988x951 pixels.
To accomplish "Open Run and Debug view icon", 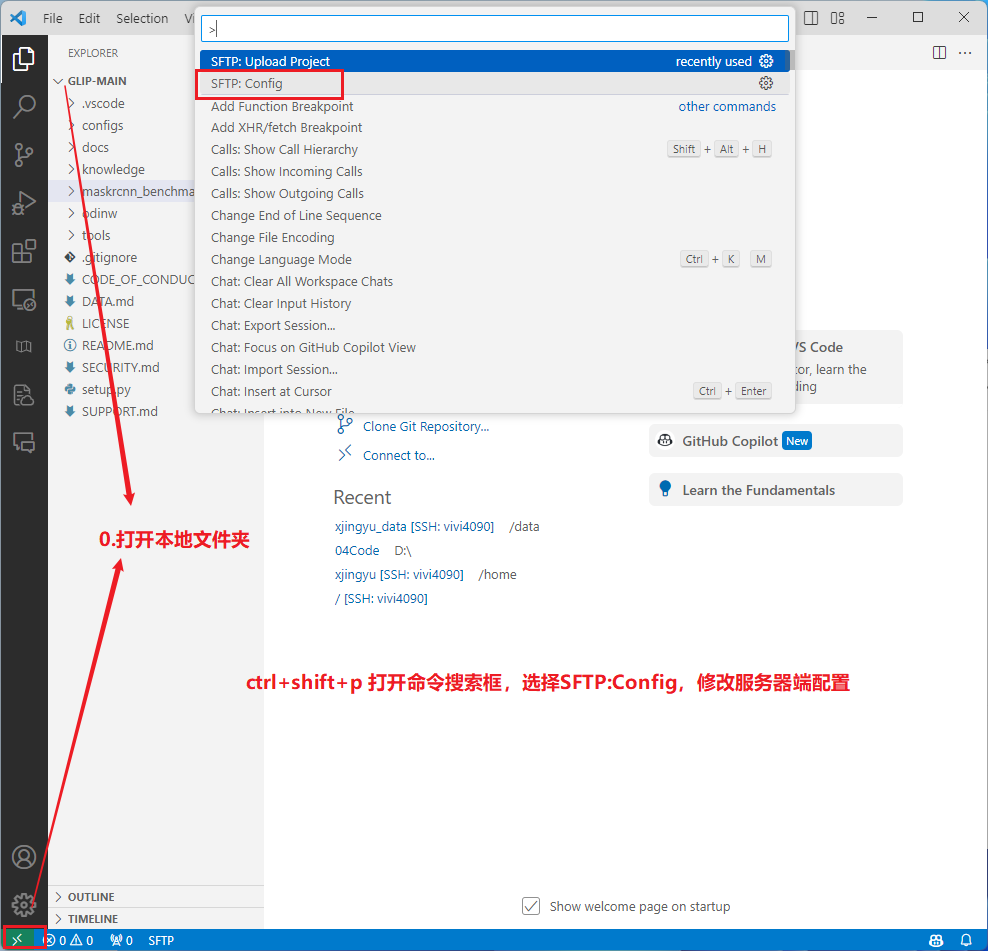I will tap(23, 203).
